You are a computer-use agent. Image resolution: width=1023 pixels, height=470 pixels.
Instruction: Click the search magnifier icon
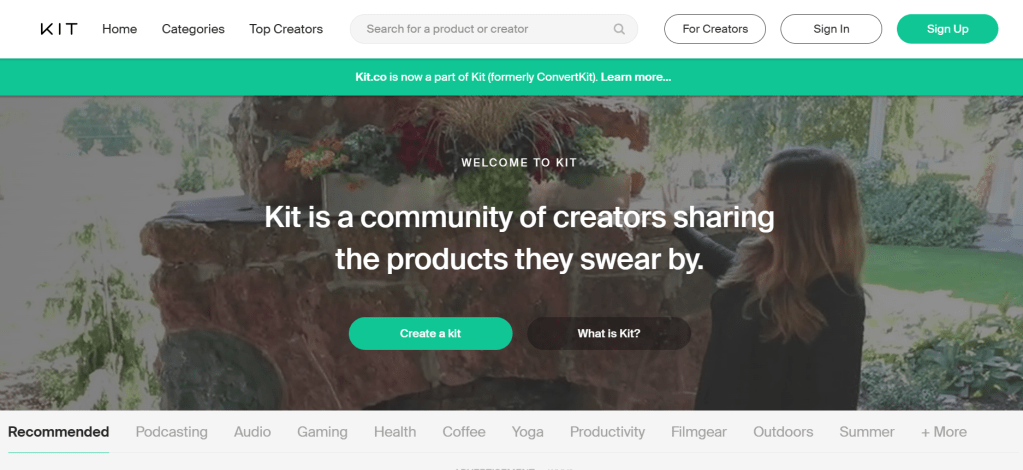pos(620,29)
